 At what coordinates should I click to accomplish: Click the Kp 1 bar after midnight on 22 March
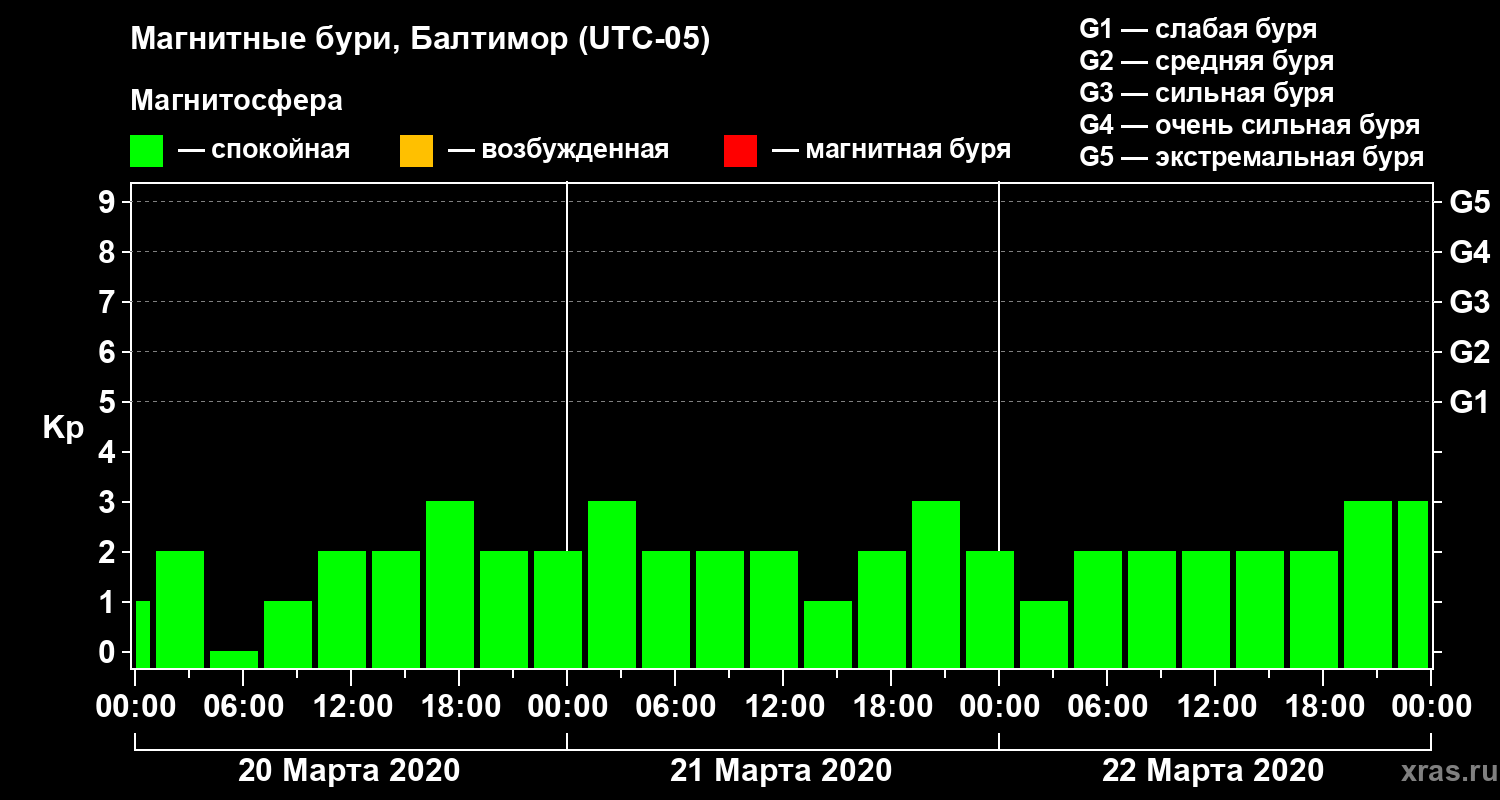(1044, 634)
